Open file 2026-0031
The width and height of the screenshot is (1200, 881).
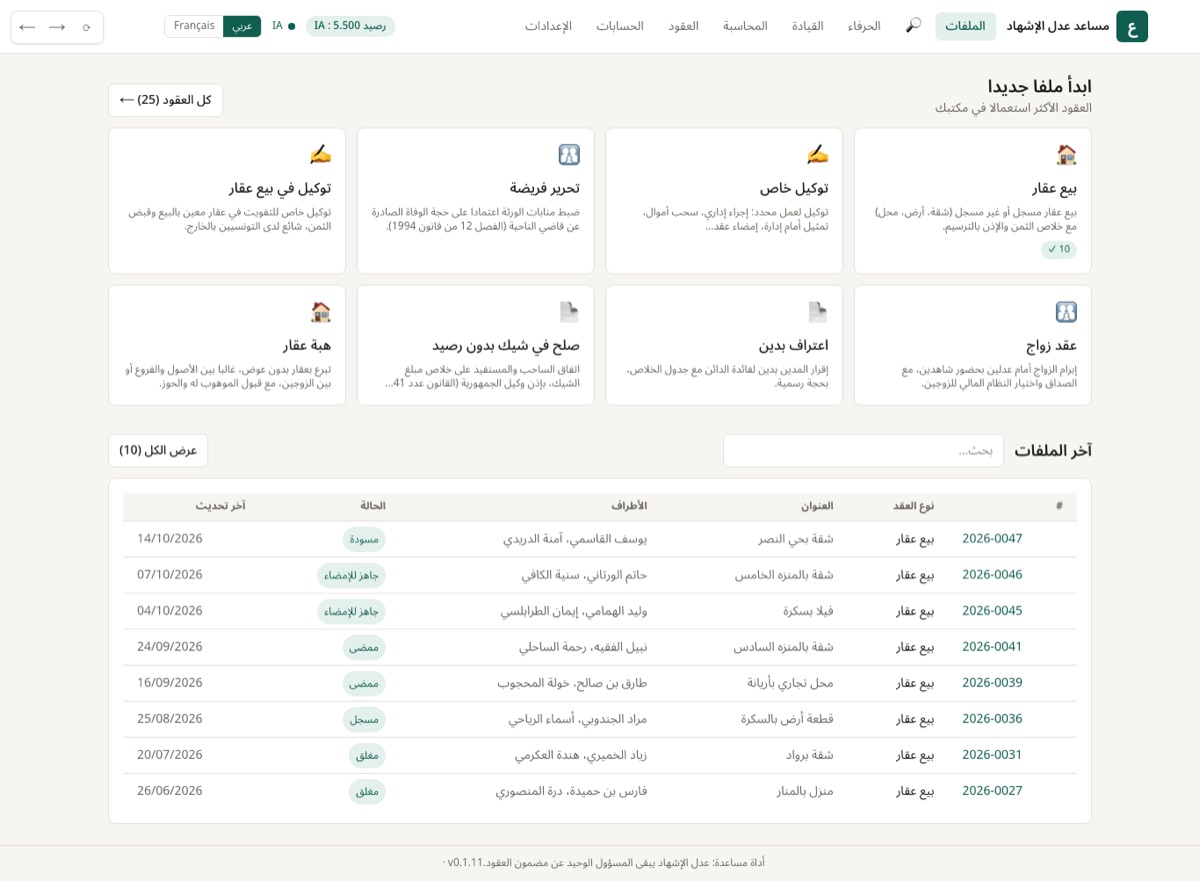992,754
